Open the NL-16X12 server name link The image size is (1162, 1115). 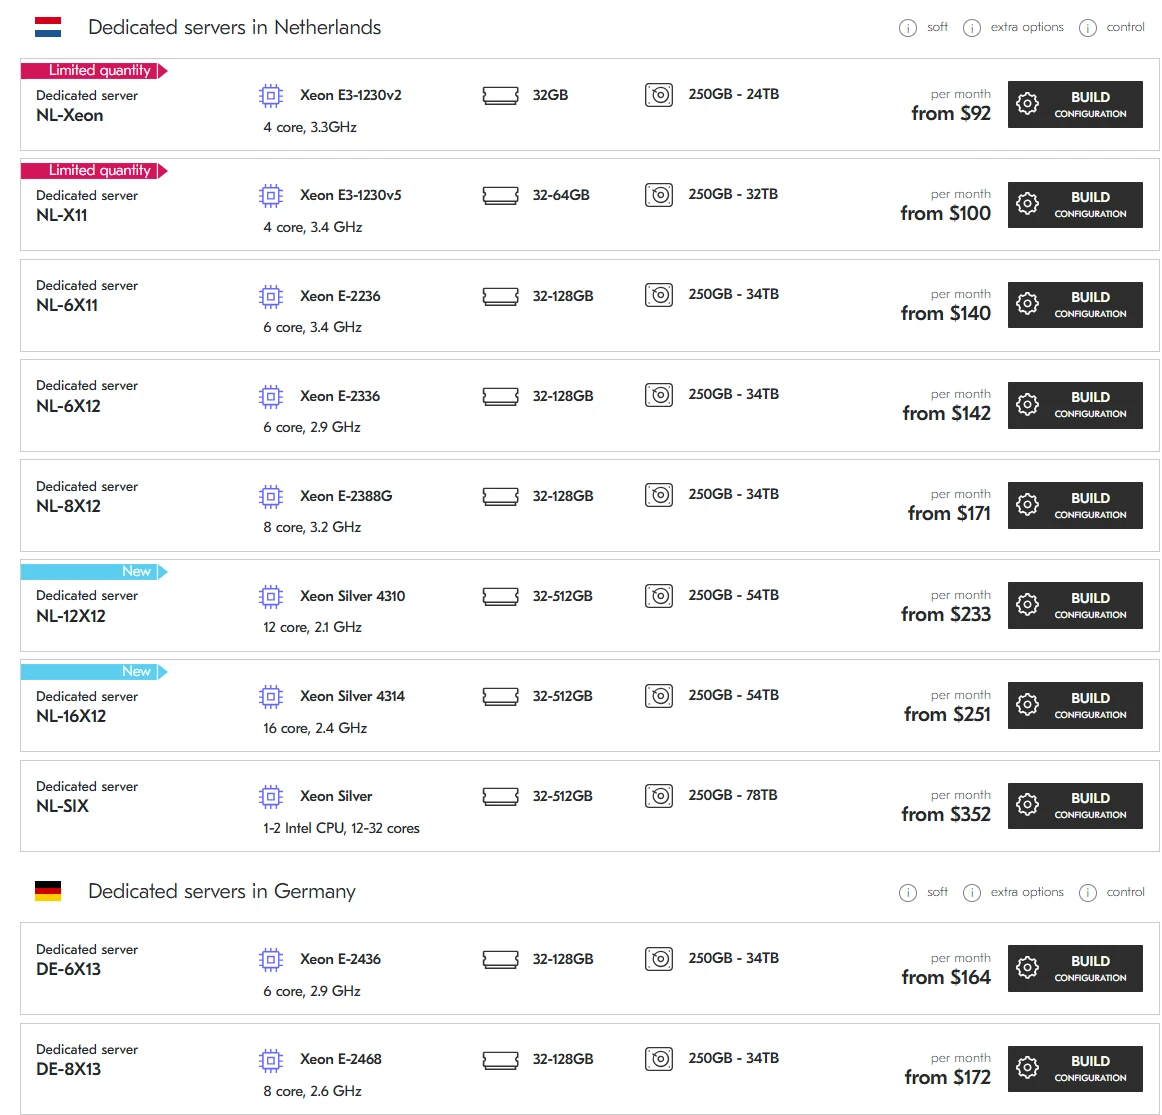click(x=71, y=716)
